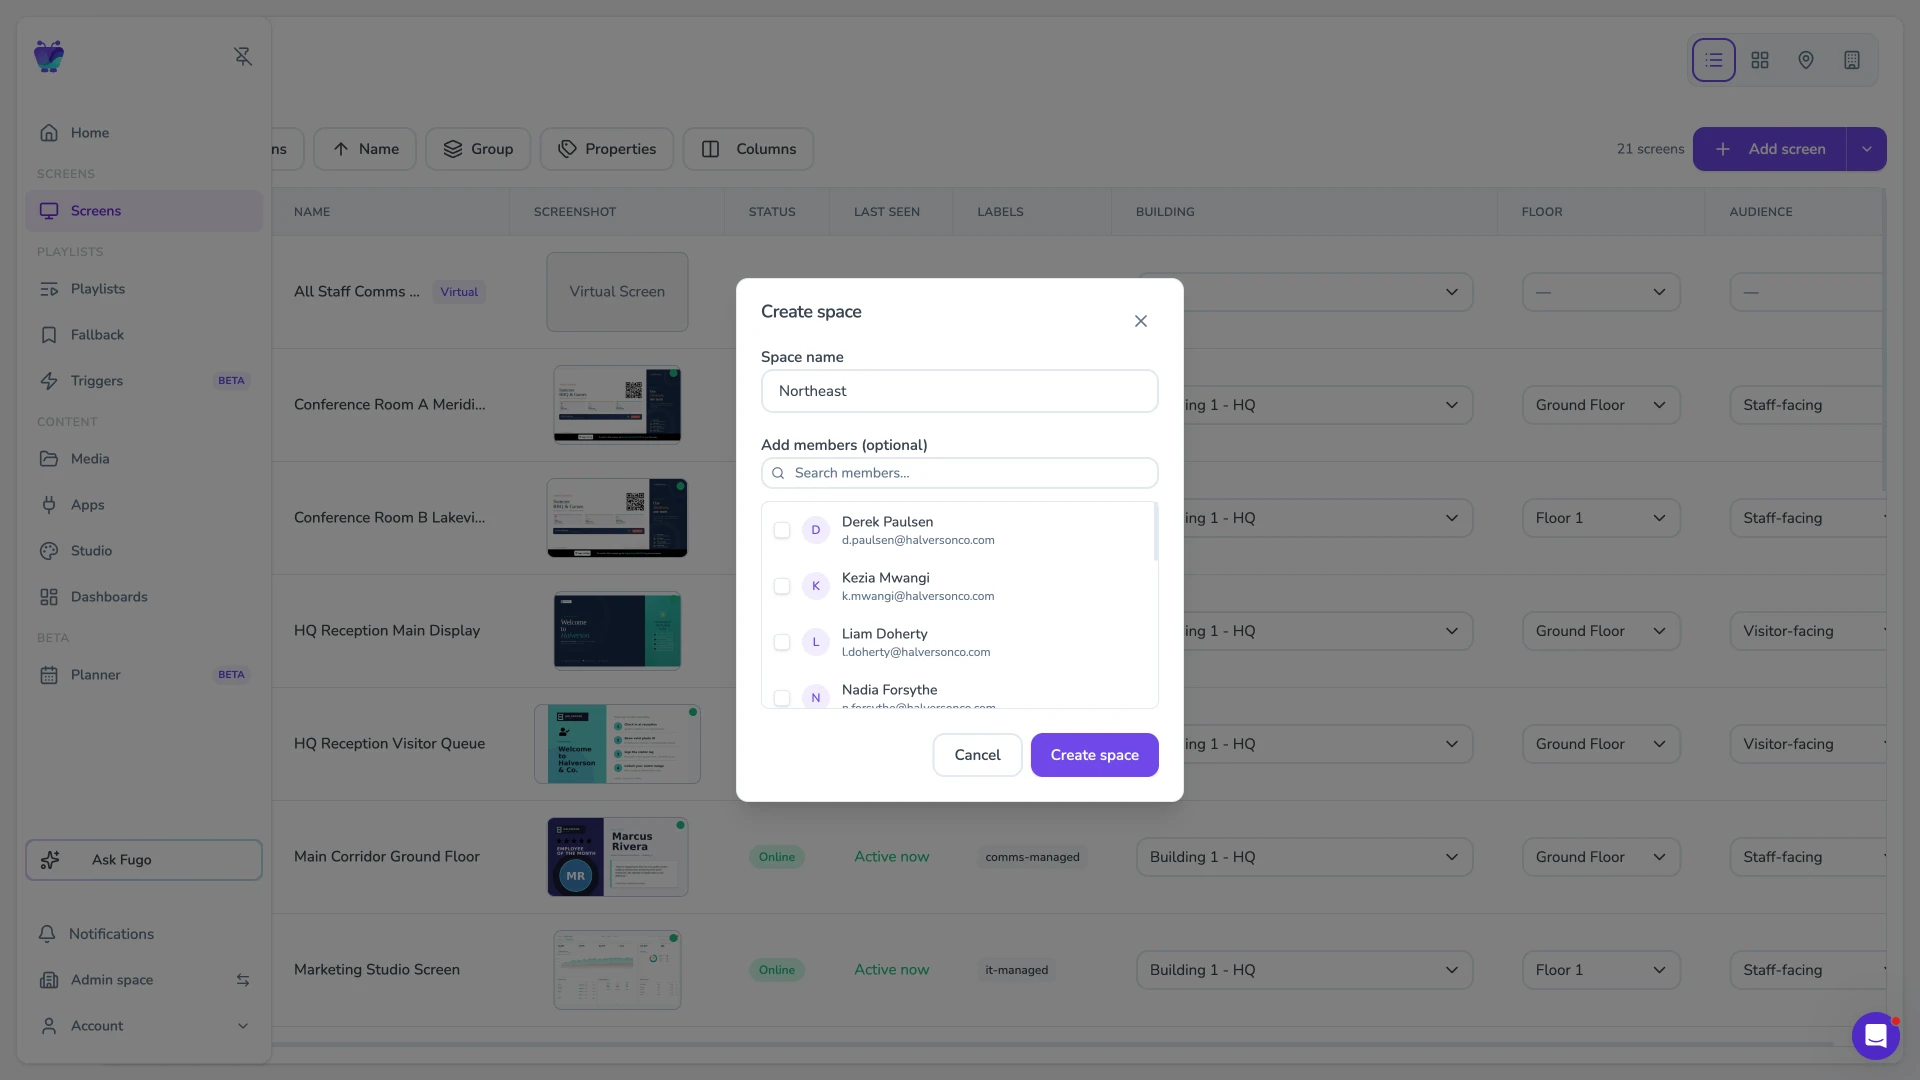Viewport: 1920px width, 1080px height.
Task: Click Kezia Mwangi's avatar
Action: coord(816,586)
